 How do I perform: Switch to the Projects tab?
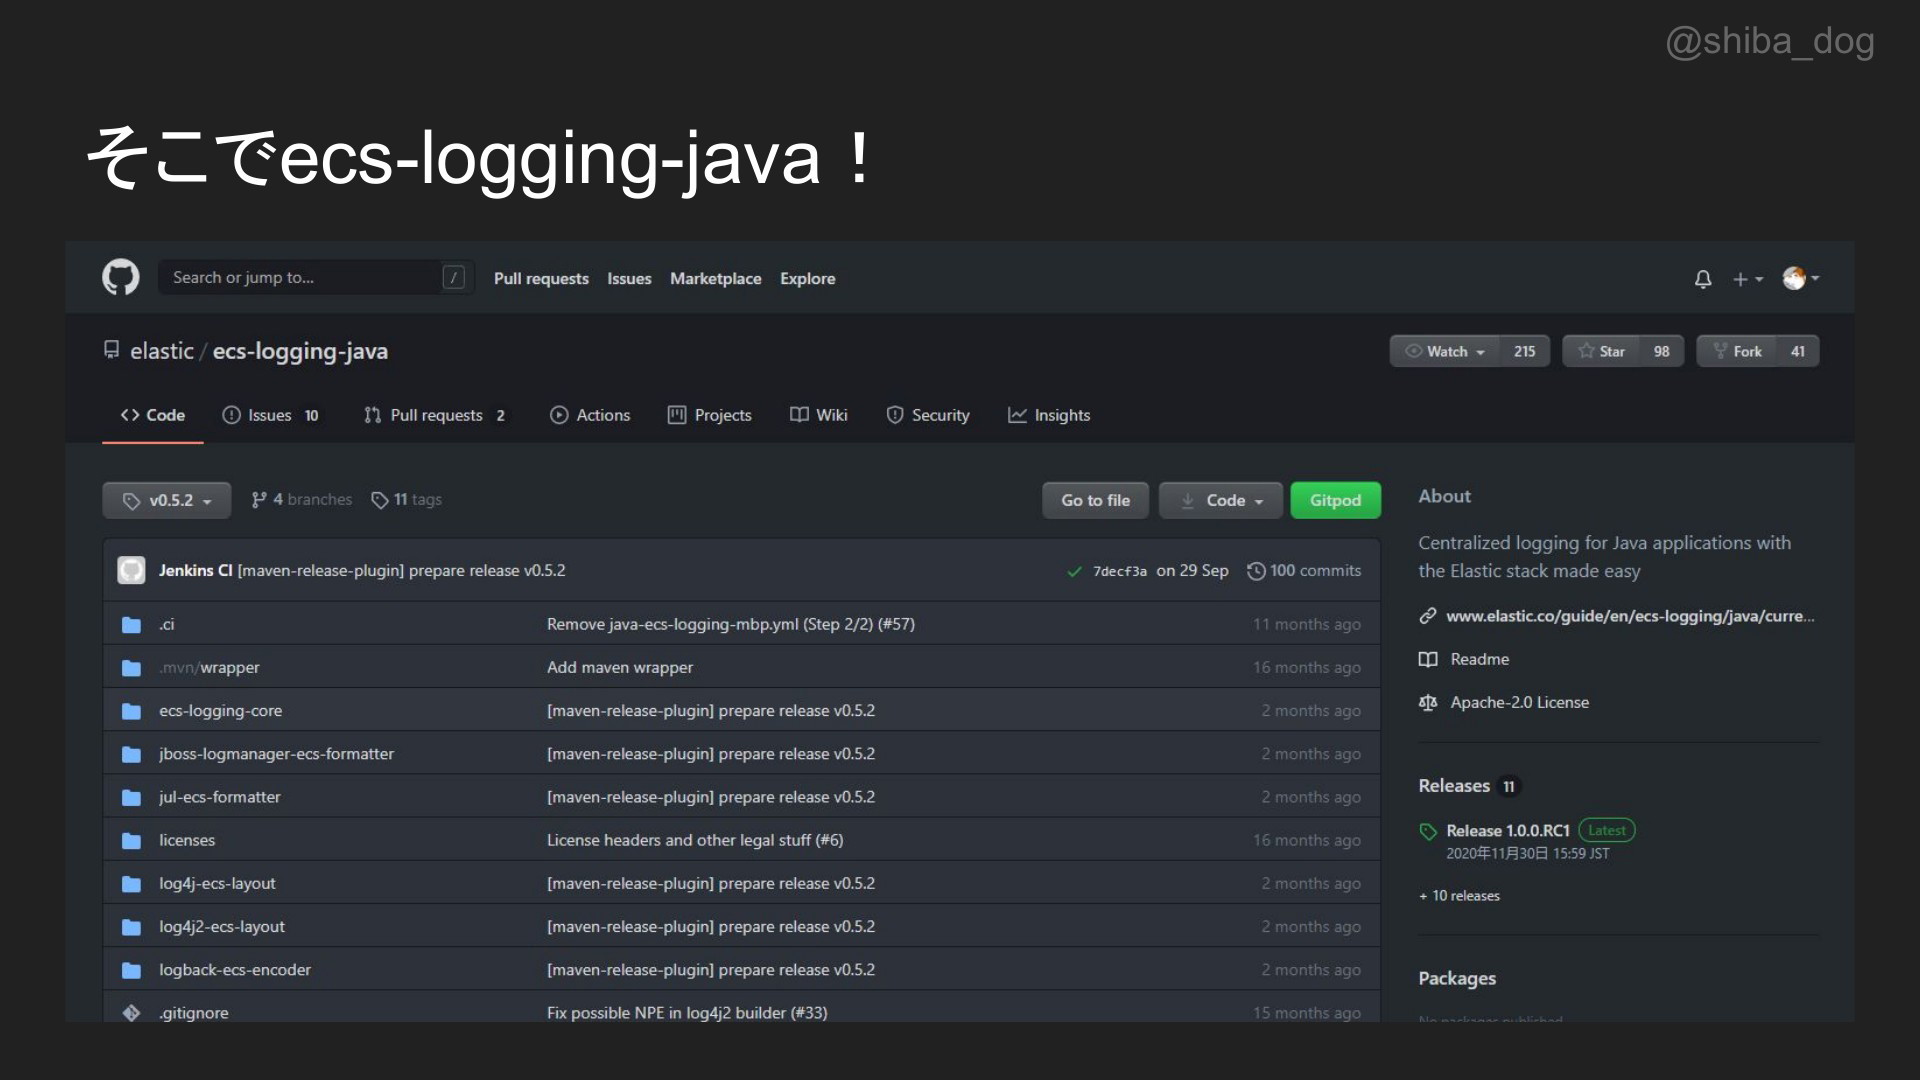pyautogui.click(x=709, y=415)
